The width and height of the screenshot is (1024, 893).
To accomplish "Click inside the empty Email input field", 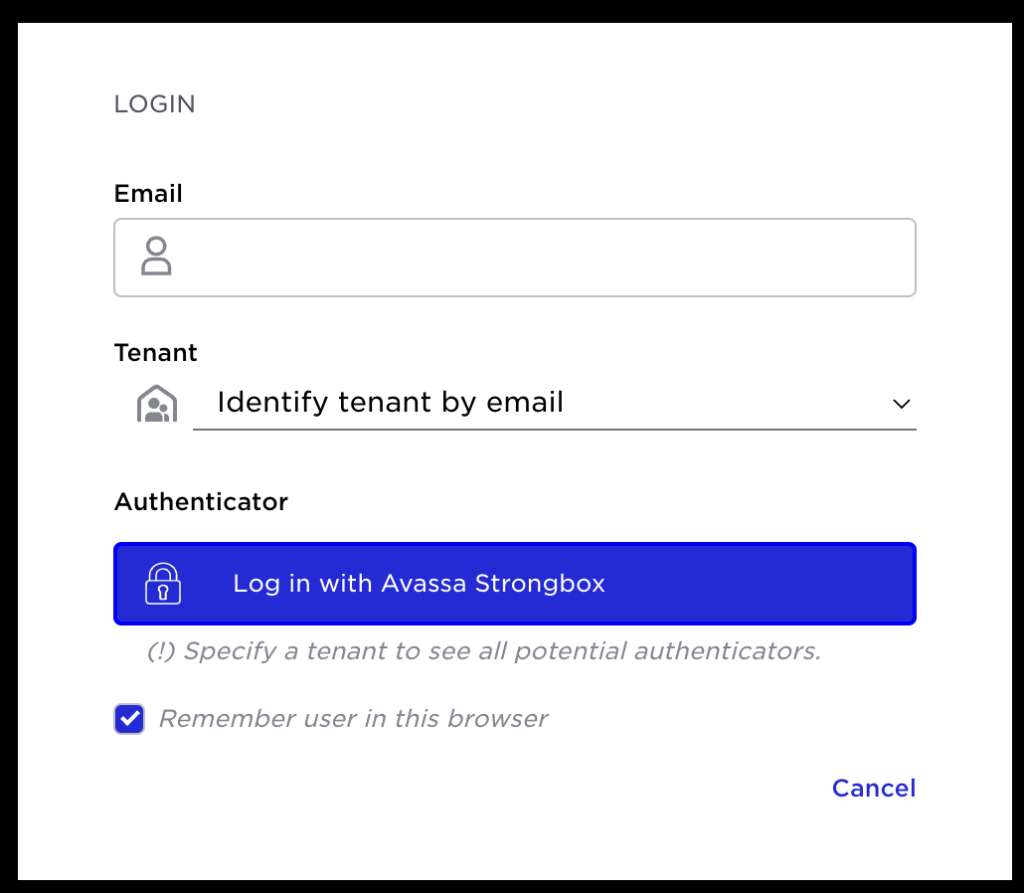I will tap(500, 257).
